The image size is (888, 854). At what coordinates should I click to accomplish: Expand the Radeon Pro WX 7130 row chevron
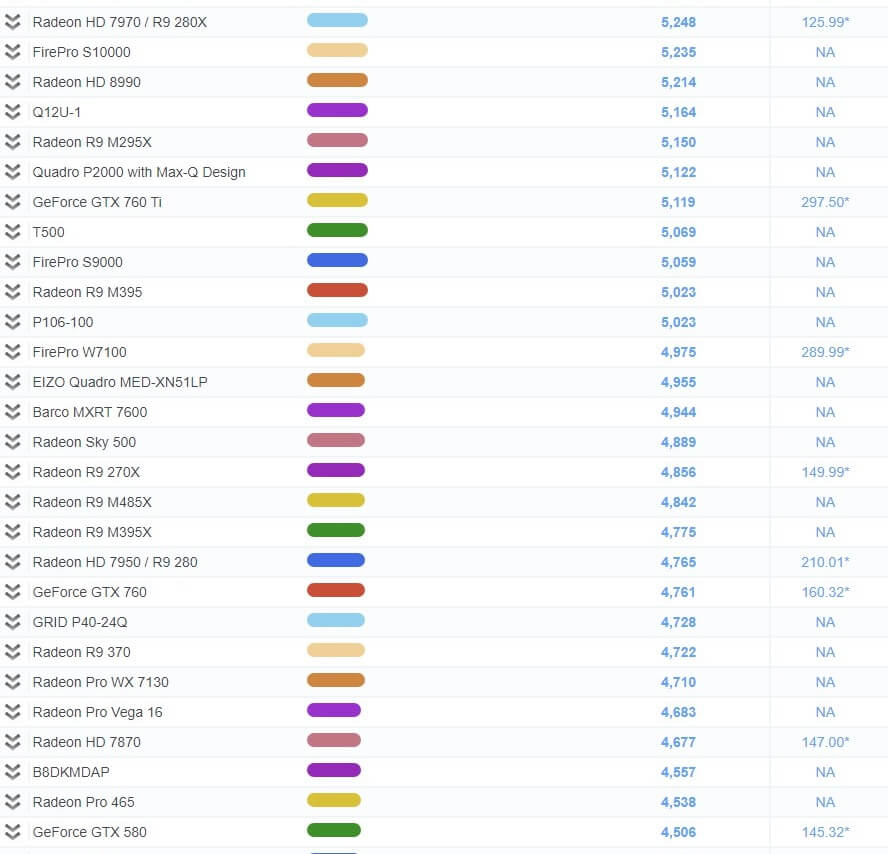[12, 682]
